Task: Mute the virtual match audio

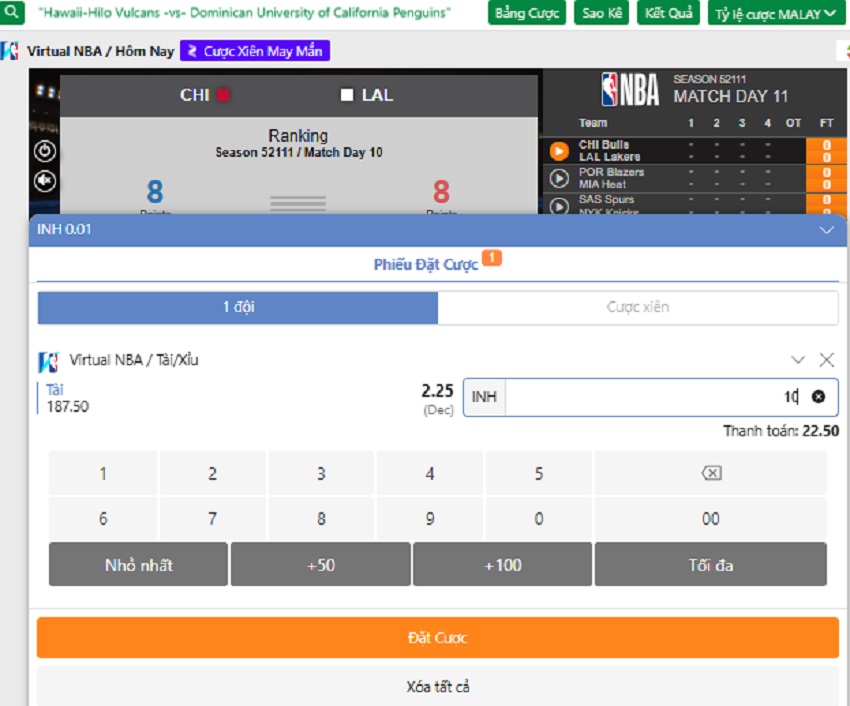Action: (44, 181)
